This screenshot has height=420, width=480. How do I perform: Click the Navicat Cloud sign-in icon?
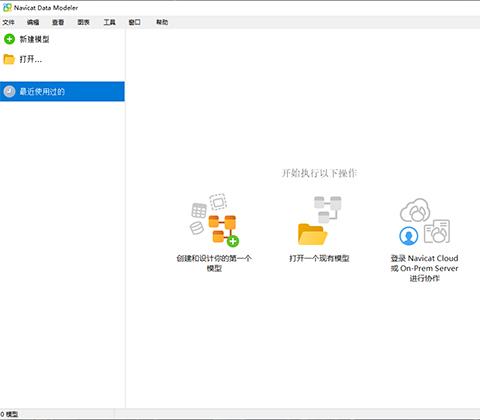tap(424, 221)
